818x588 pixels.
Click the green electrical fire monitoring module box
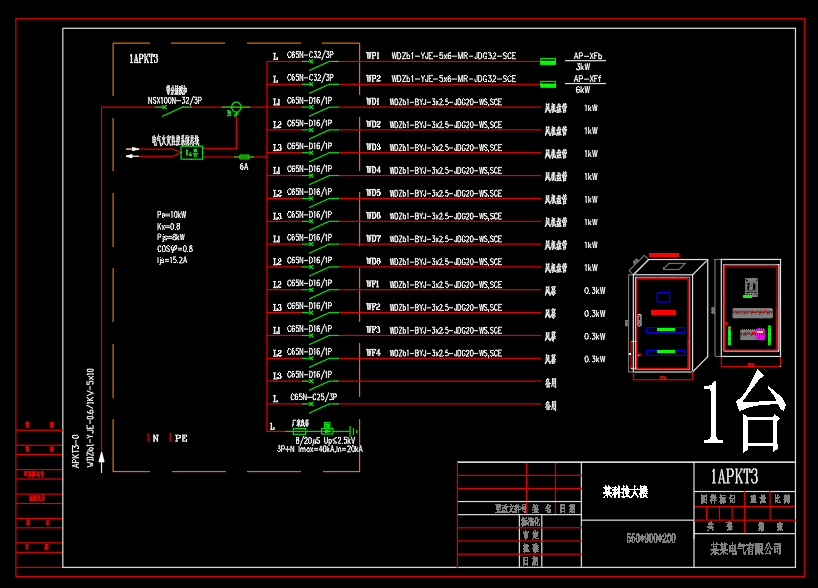[191, 153]
